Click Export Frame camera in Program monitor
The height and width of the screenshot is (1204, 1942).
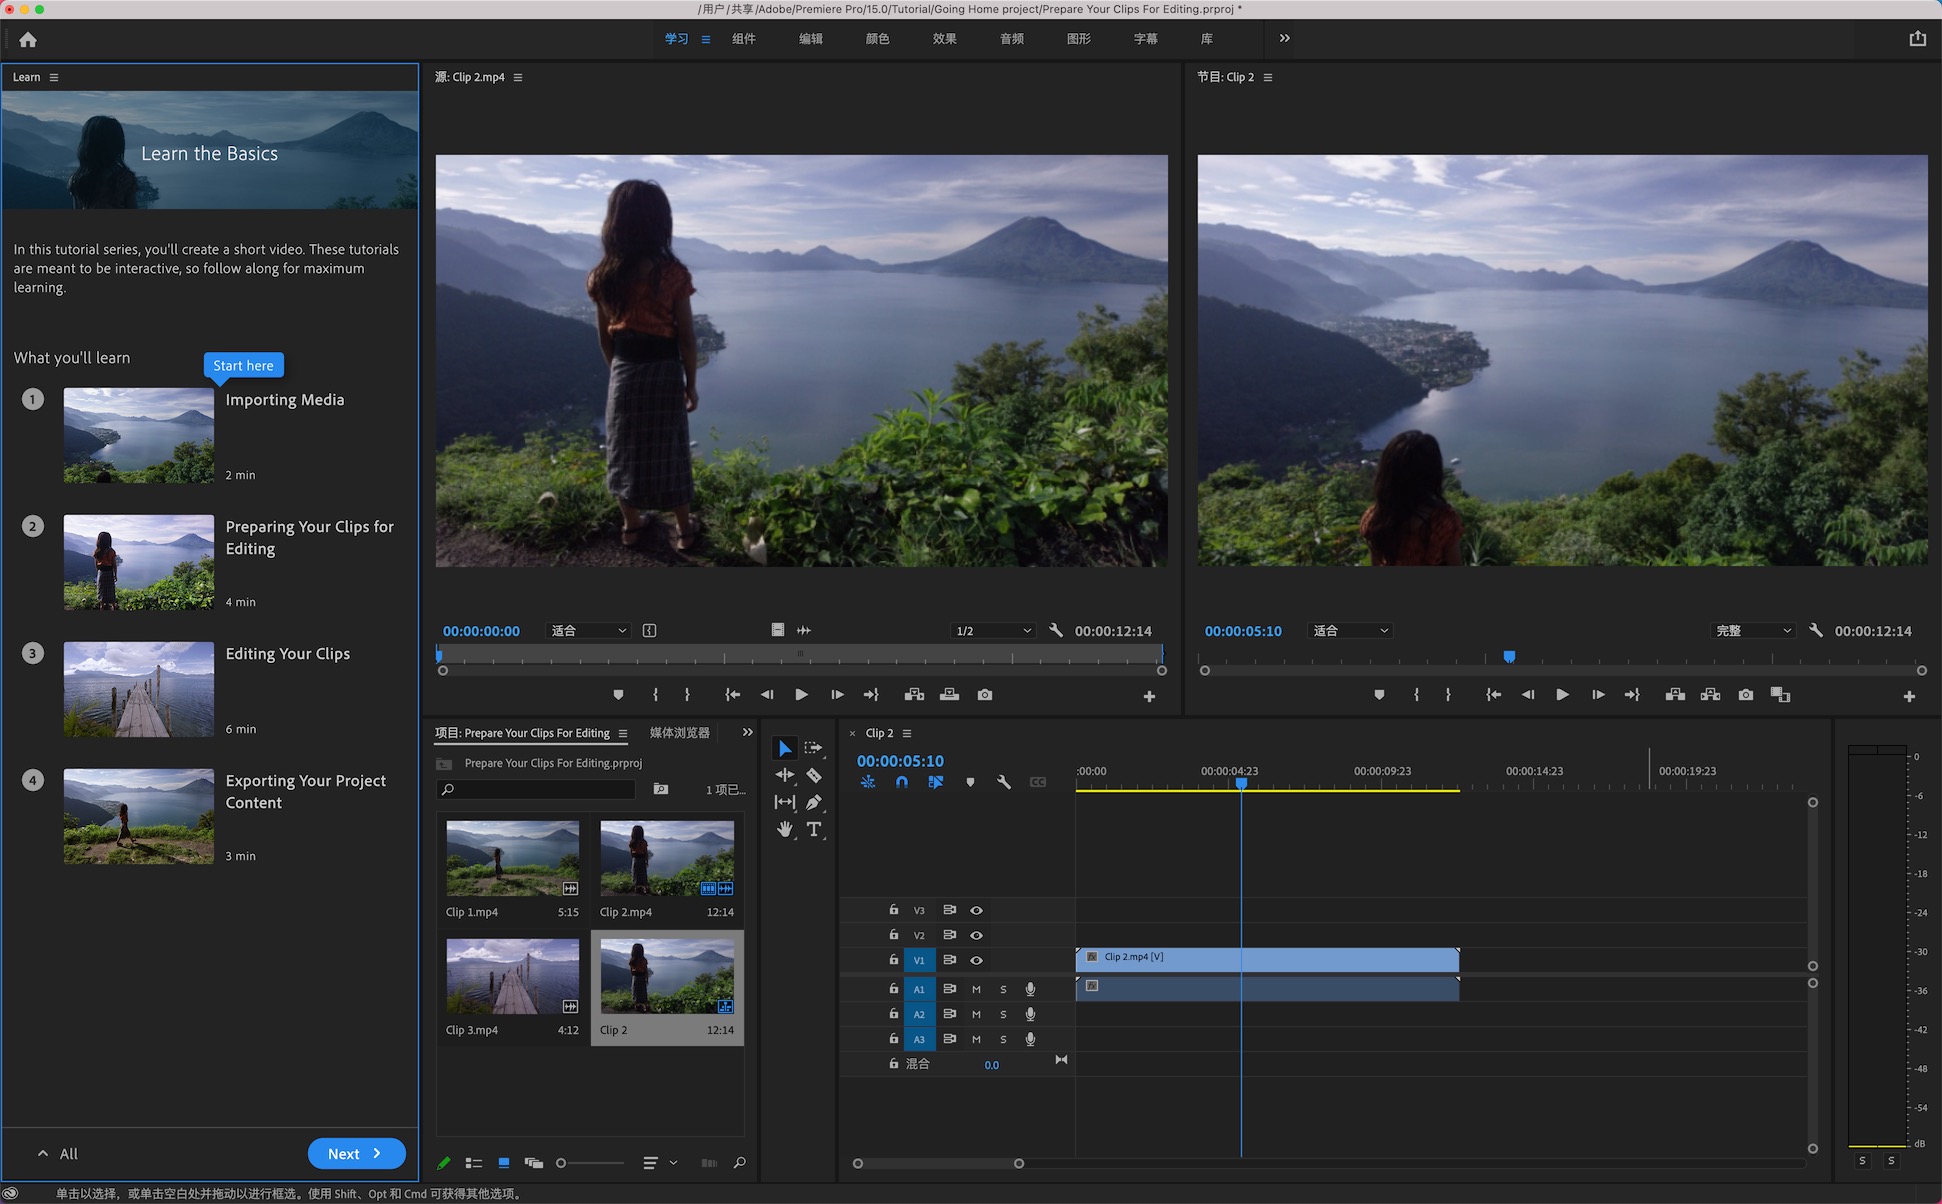(x=1746, y=695)
